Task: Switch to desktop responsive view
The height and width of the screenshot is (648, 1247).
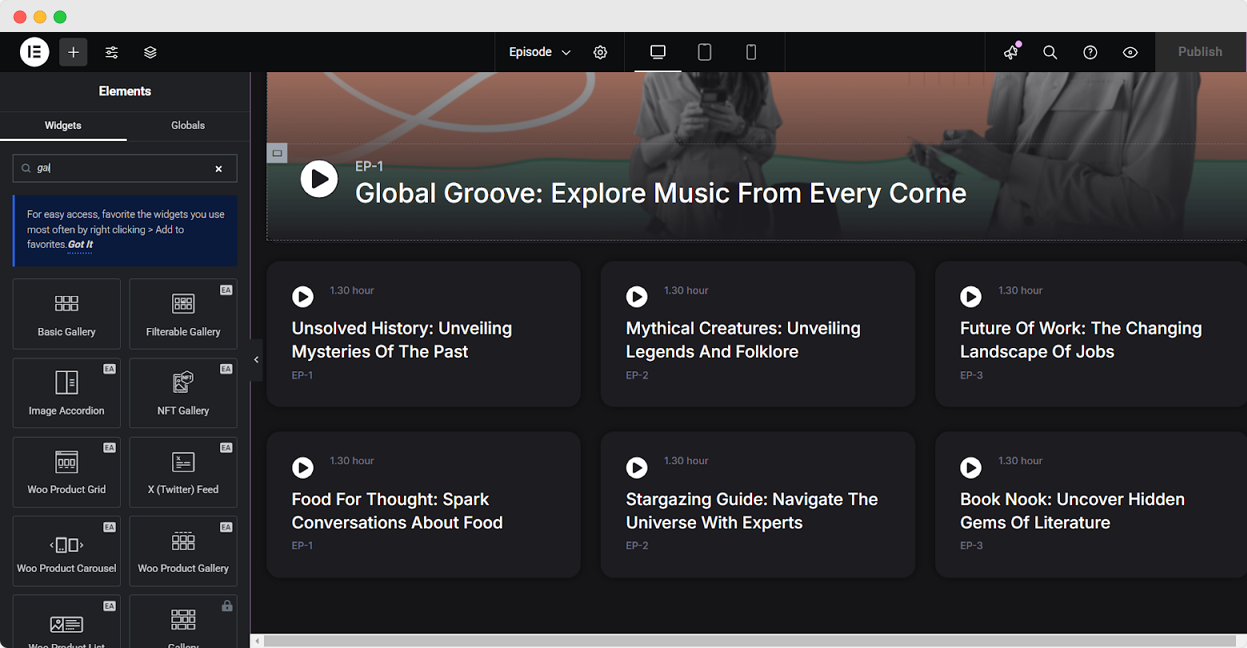Action: pyautogui.click(x=658, y=52)
